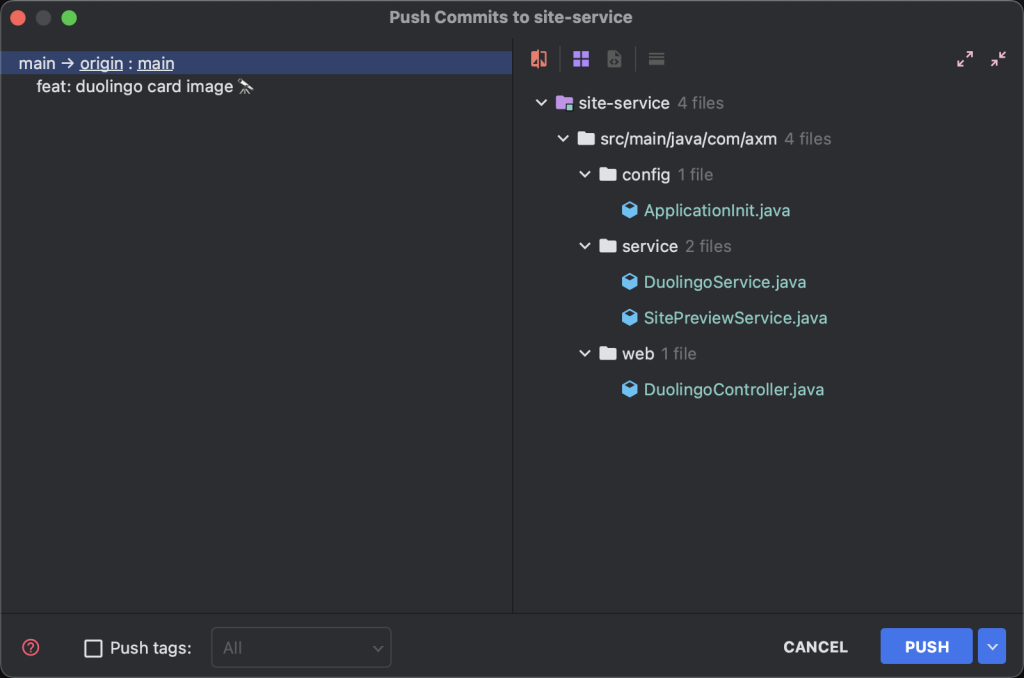
Task: Collapse the site-service root node
Action: tap(541, 103)
